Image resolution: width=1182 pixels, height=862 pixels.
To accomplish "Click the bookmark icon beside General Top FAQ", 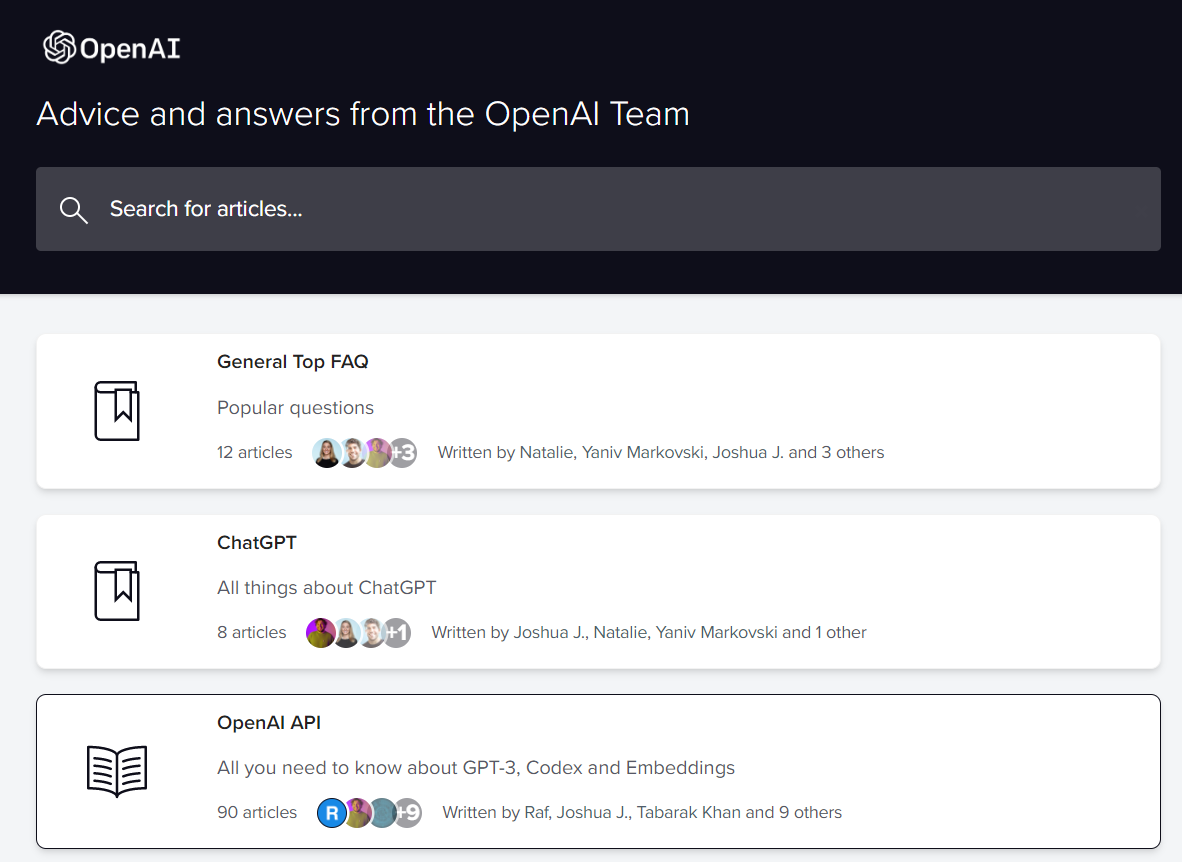I will click(x=117, y=411).
